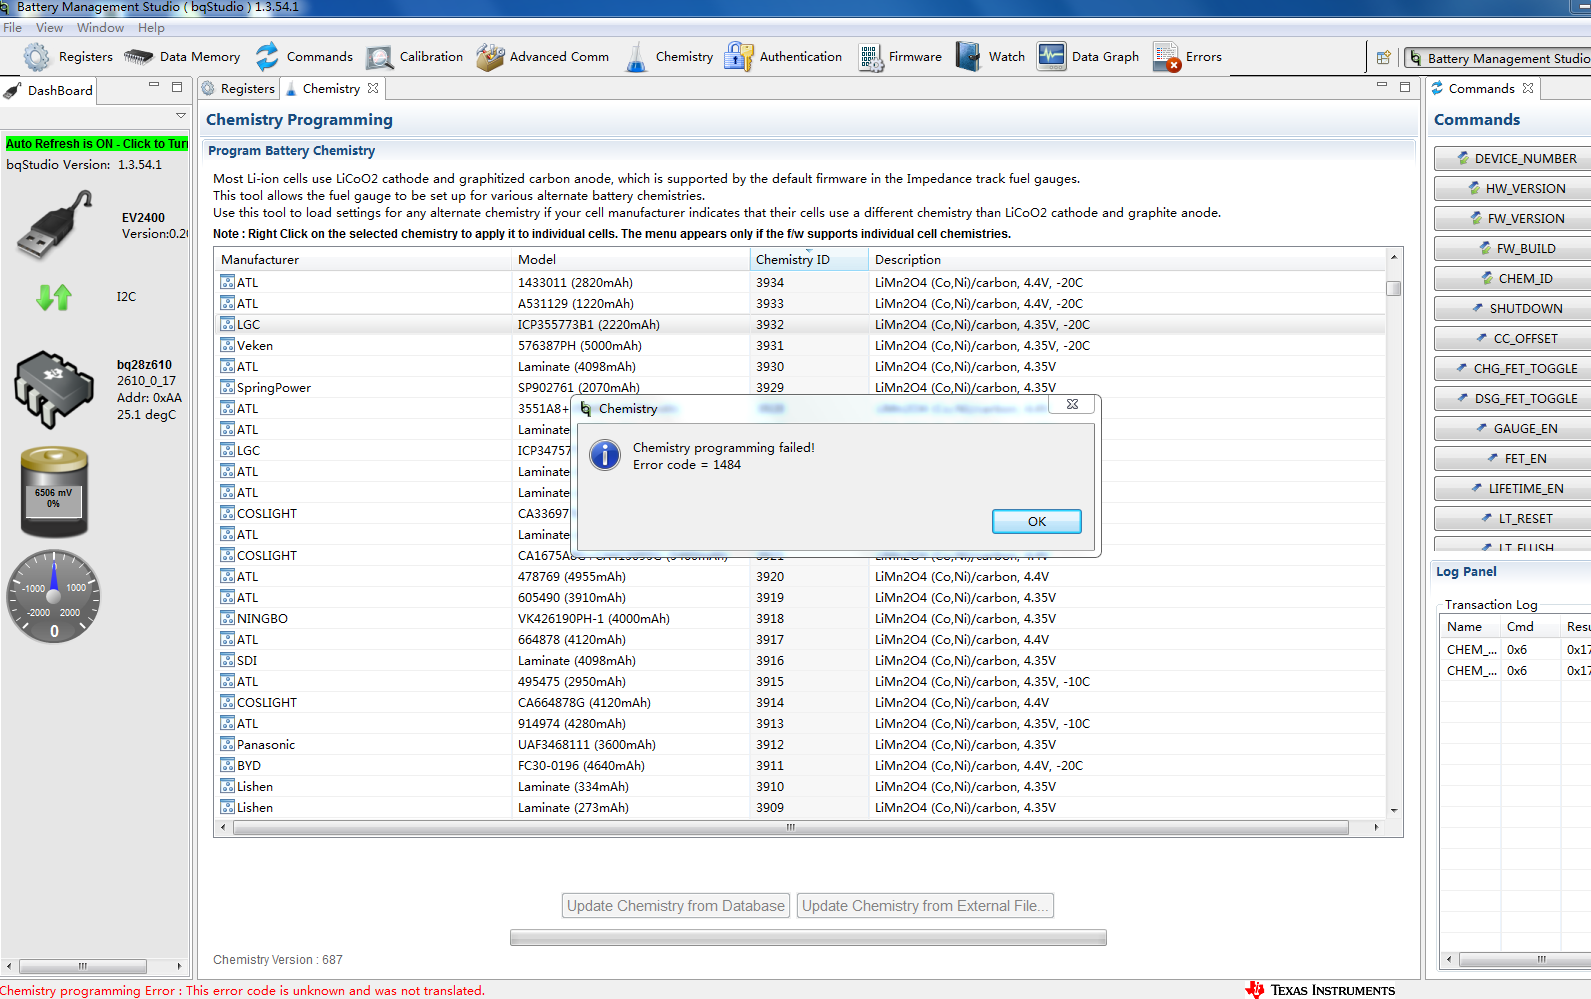Select the Chemistry editor tab
Screen dimensions: 1591x999
pyautogui.click(x=331, y=89)
